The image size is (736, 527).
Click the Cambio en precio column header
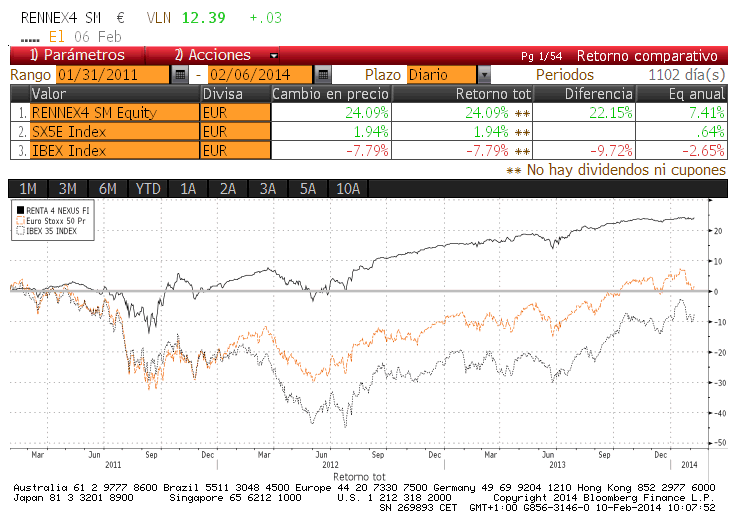(330, 94)
